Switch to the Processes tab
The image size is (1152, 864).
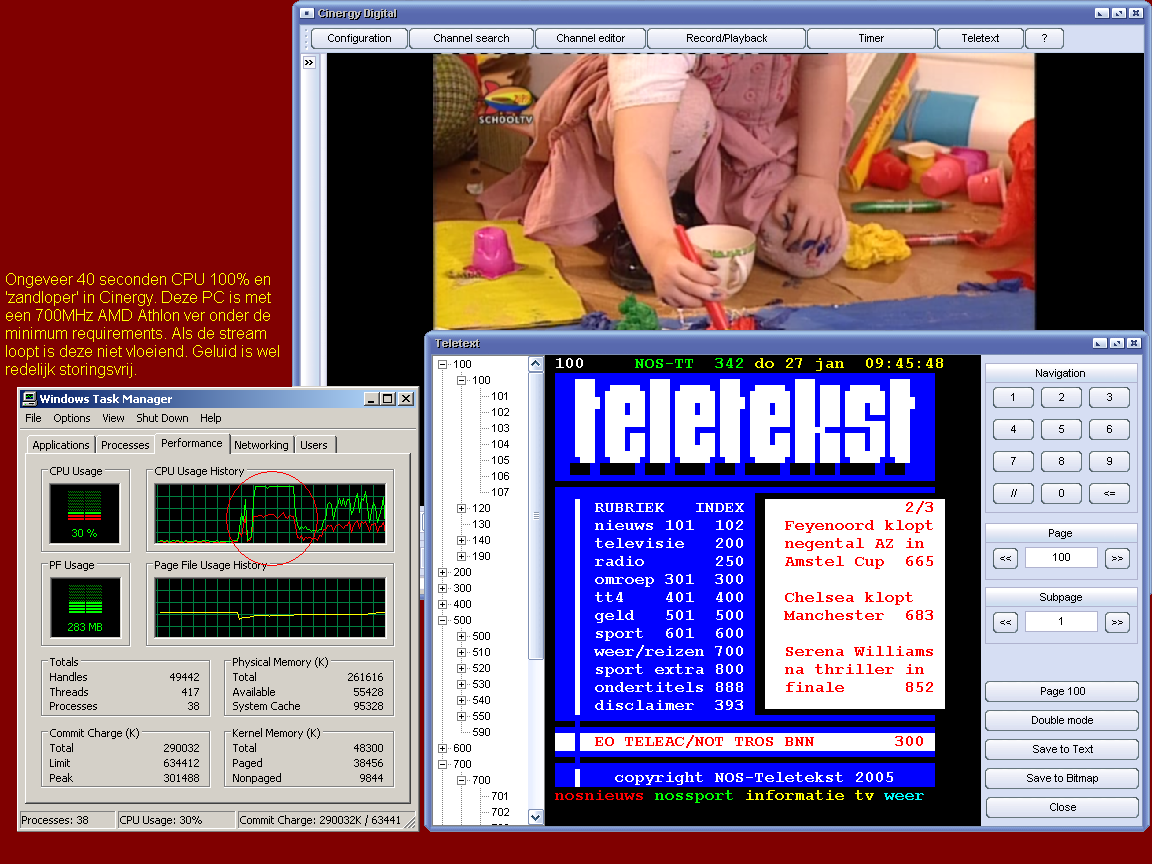(x=125, y=444)
